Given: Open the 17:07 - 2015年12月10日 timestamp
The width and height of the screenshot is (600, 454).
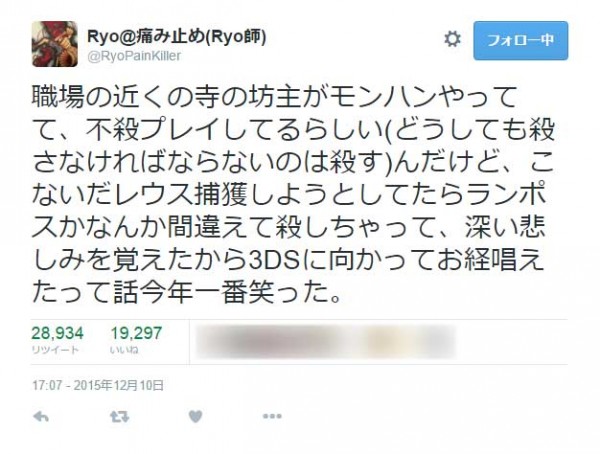Looking at the screenshot, I should click(x=98, y=385).
